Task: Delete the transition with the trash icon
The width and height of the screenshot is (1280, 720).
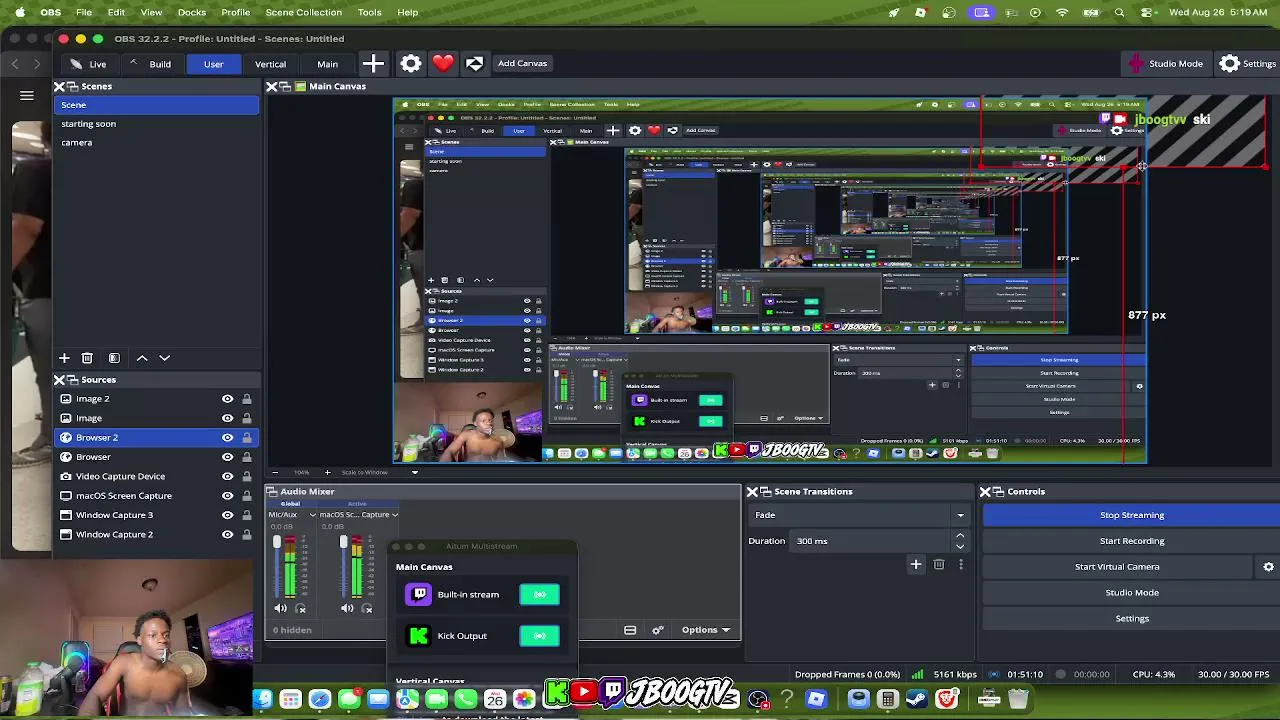Action: pos(939,564)
